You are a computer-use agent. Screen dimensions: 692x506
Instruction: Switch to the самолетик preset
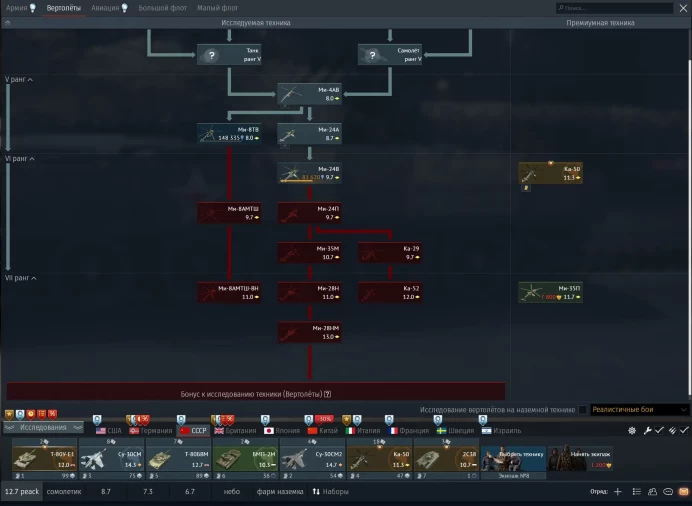pos(64,491)
